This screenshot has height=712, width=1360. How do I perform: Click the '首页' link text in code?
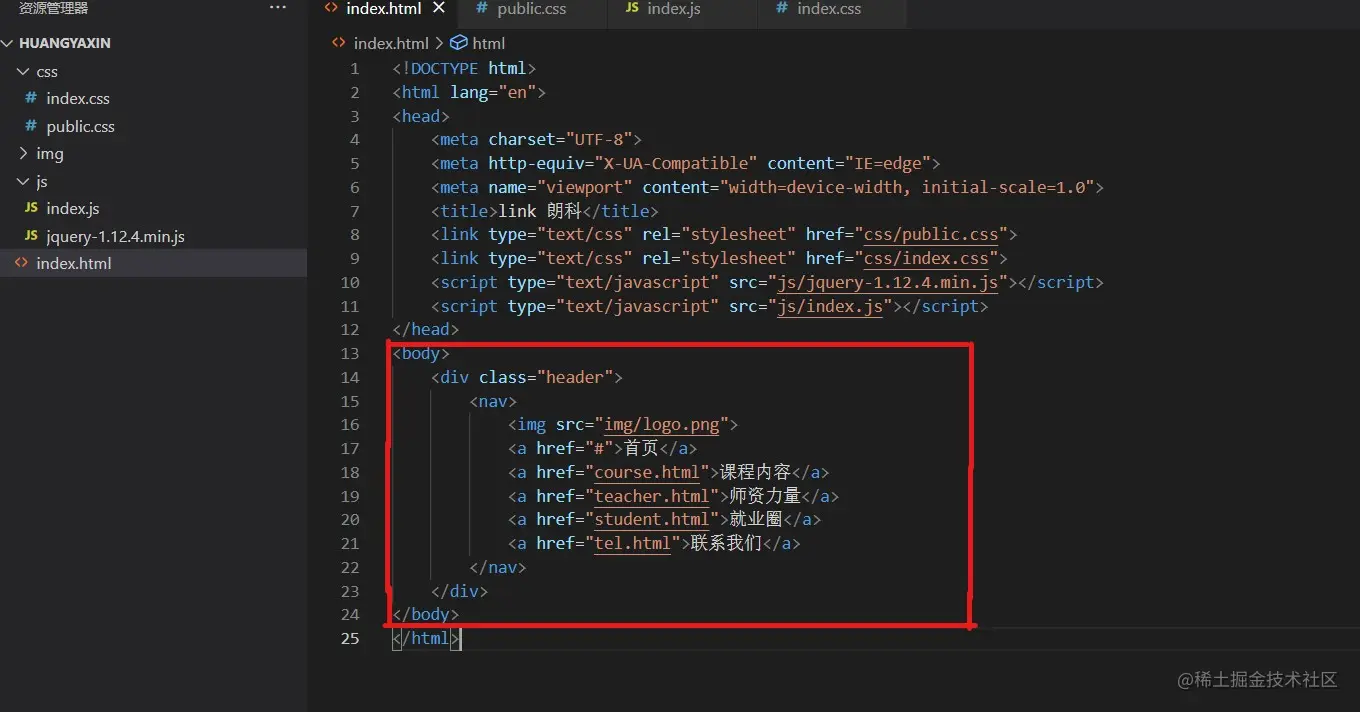point(642,449)
